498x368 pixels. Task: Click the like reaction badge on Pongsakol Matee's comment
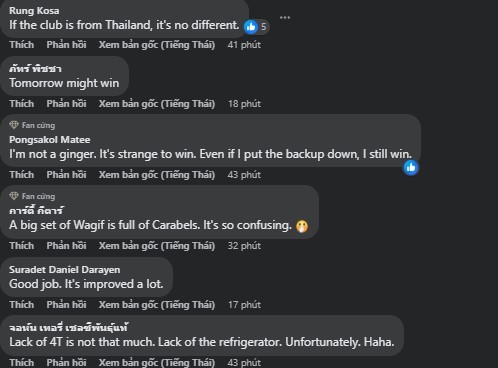click(x=411, y=167)
